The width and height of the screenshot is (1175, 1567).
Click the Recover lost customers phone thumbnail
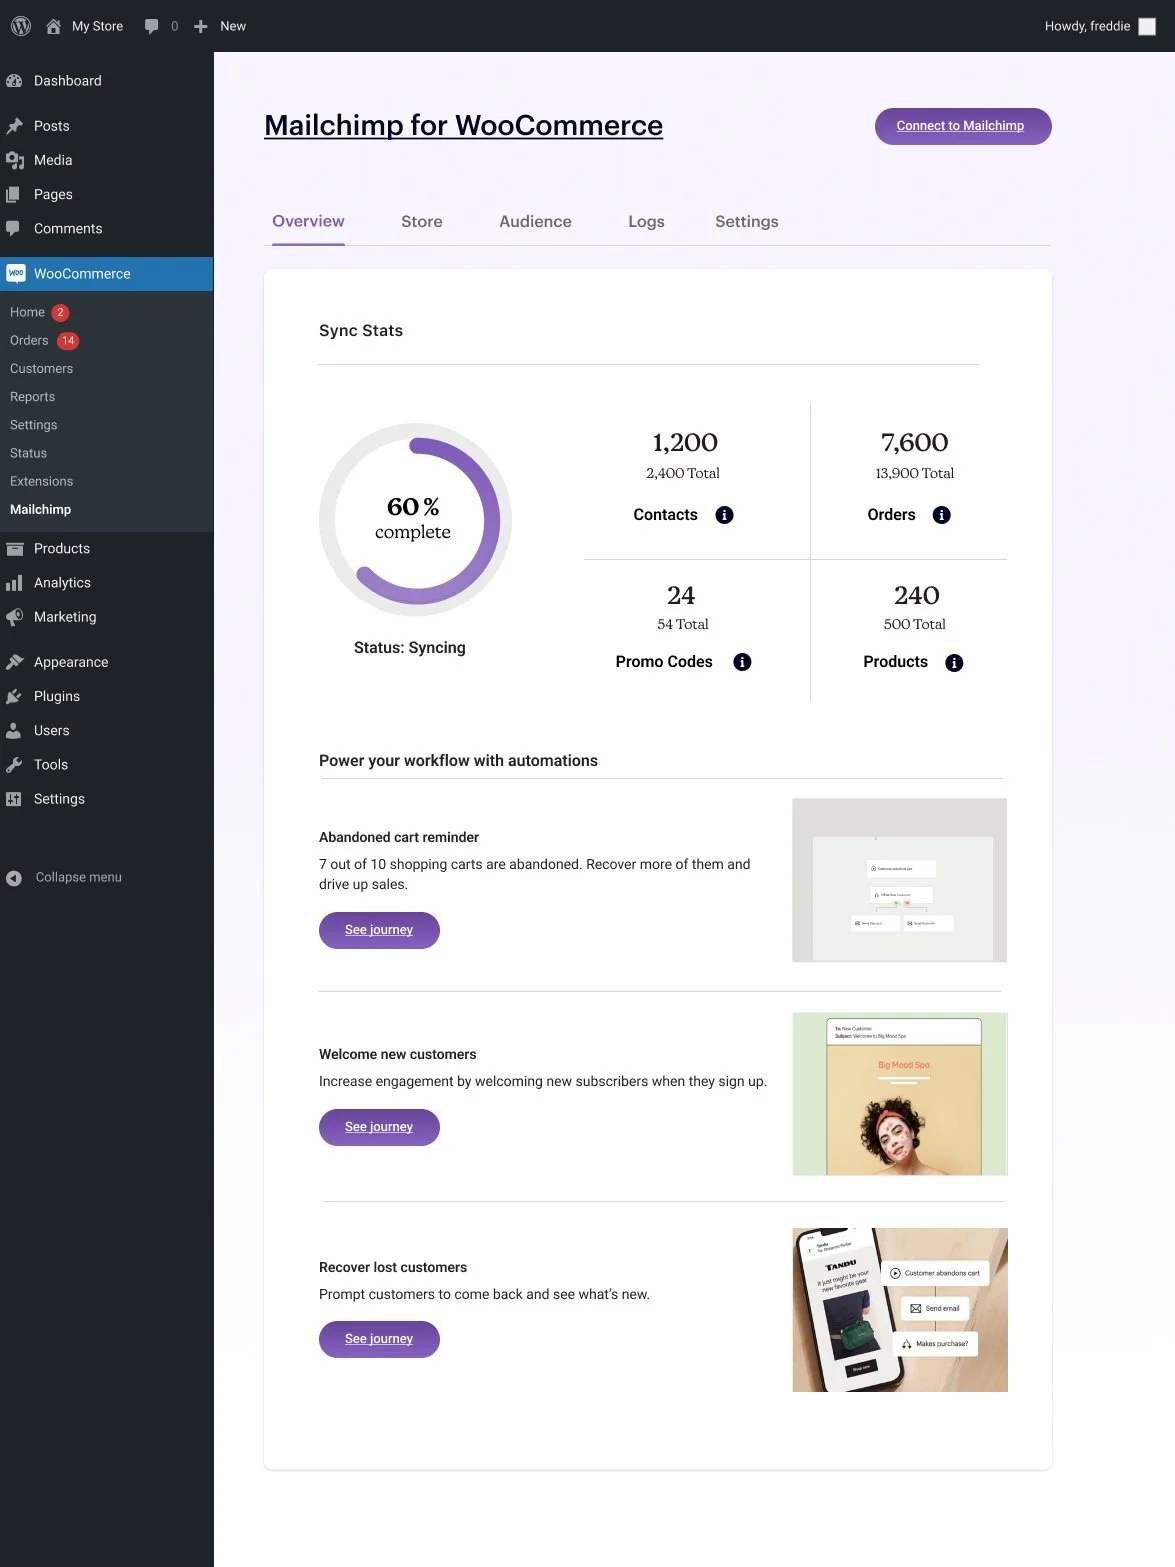pos(900,1310)
